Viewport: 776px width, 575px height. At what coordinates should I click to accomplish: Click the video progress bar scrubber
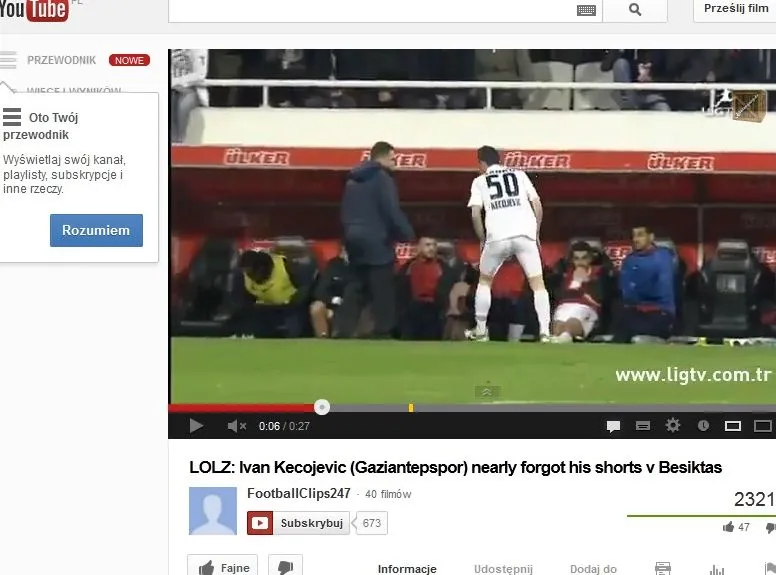click(321, 407)
